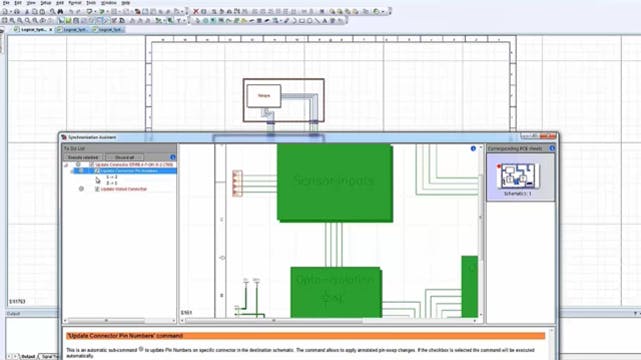This screenshot has width=641, height=360.
Task: Click the Sensors block in main canvas
Action: tap(264, 96)
